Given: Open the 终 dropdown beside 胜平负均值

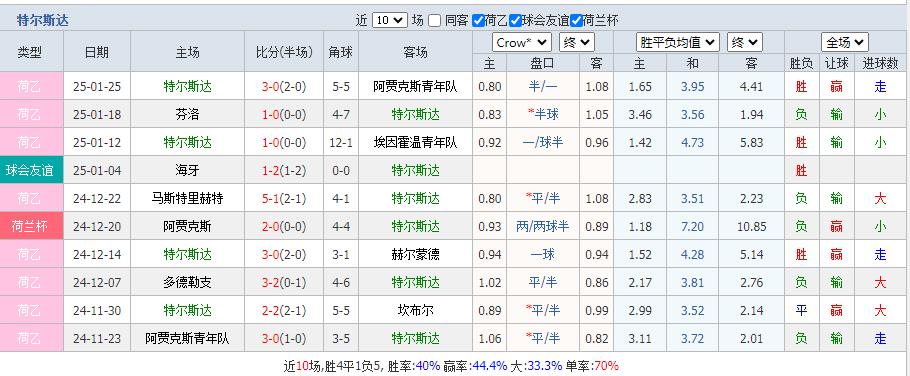Looking at the screenshot, I should [745, 42].
